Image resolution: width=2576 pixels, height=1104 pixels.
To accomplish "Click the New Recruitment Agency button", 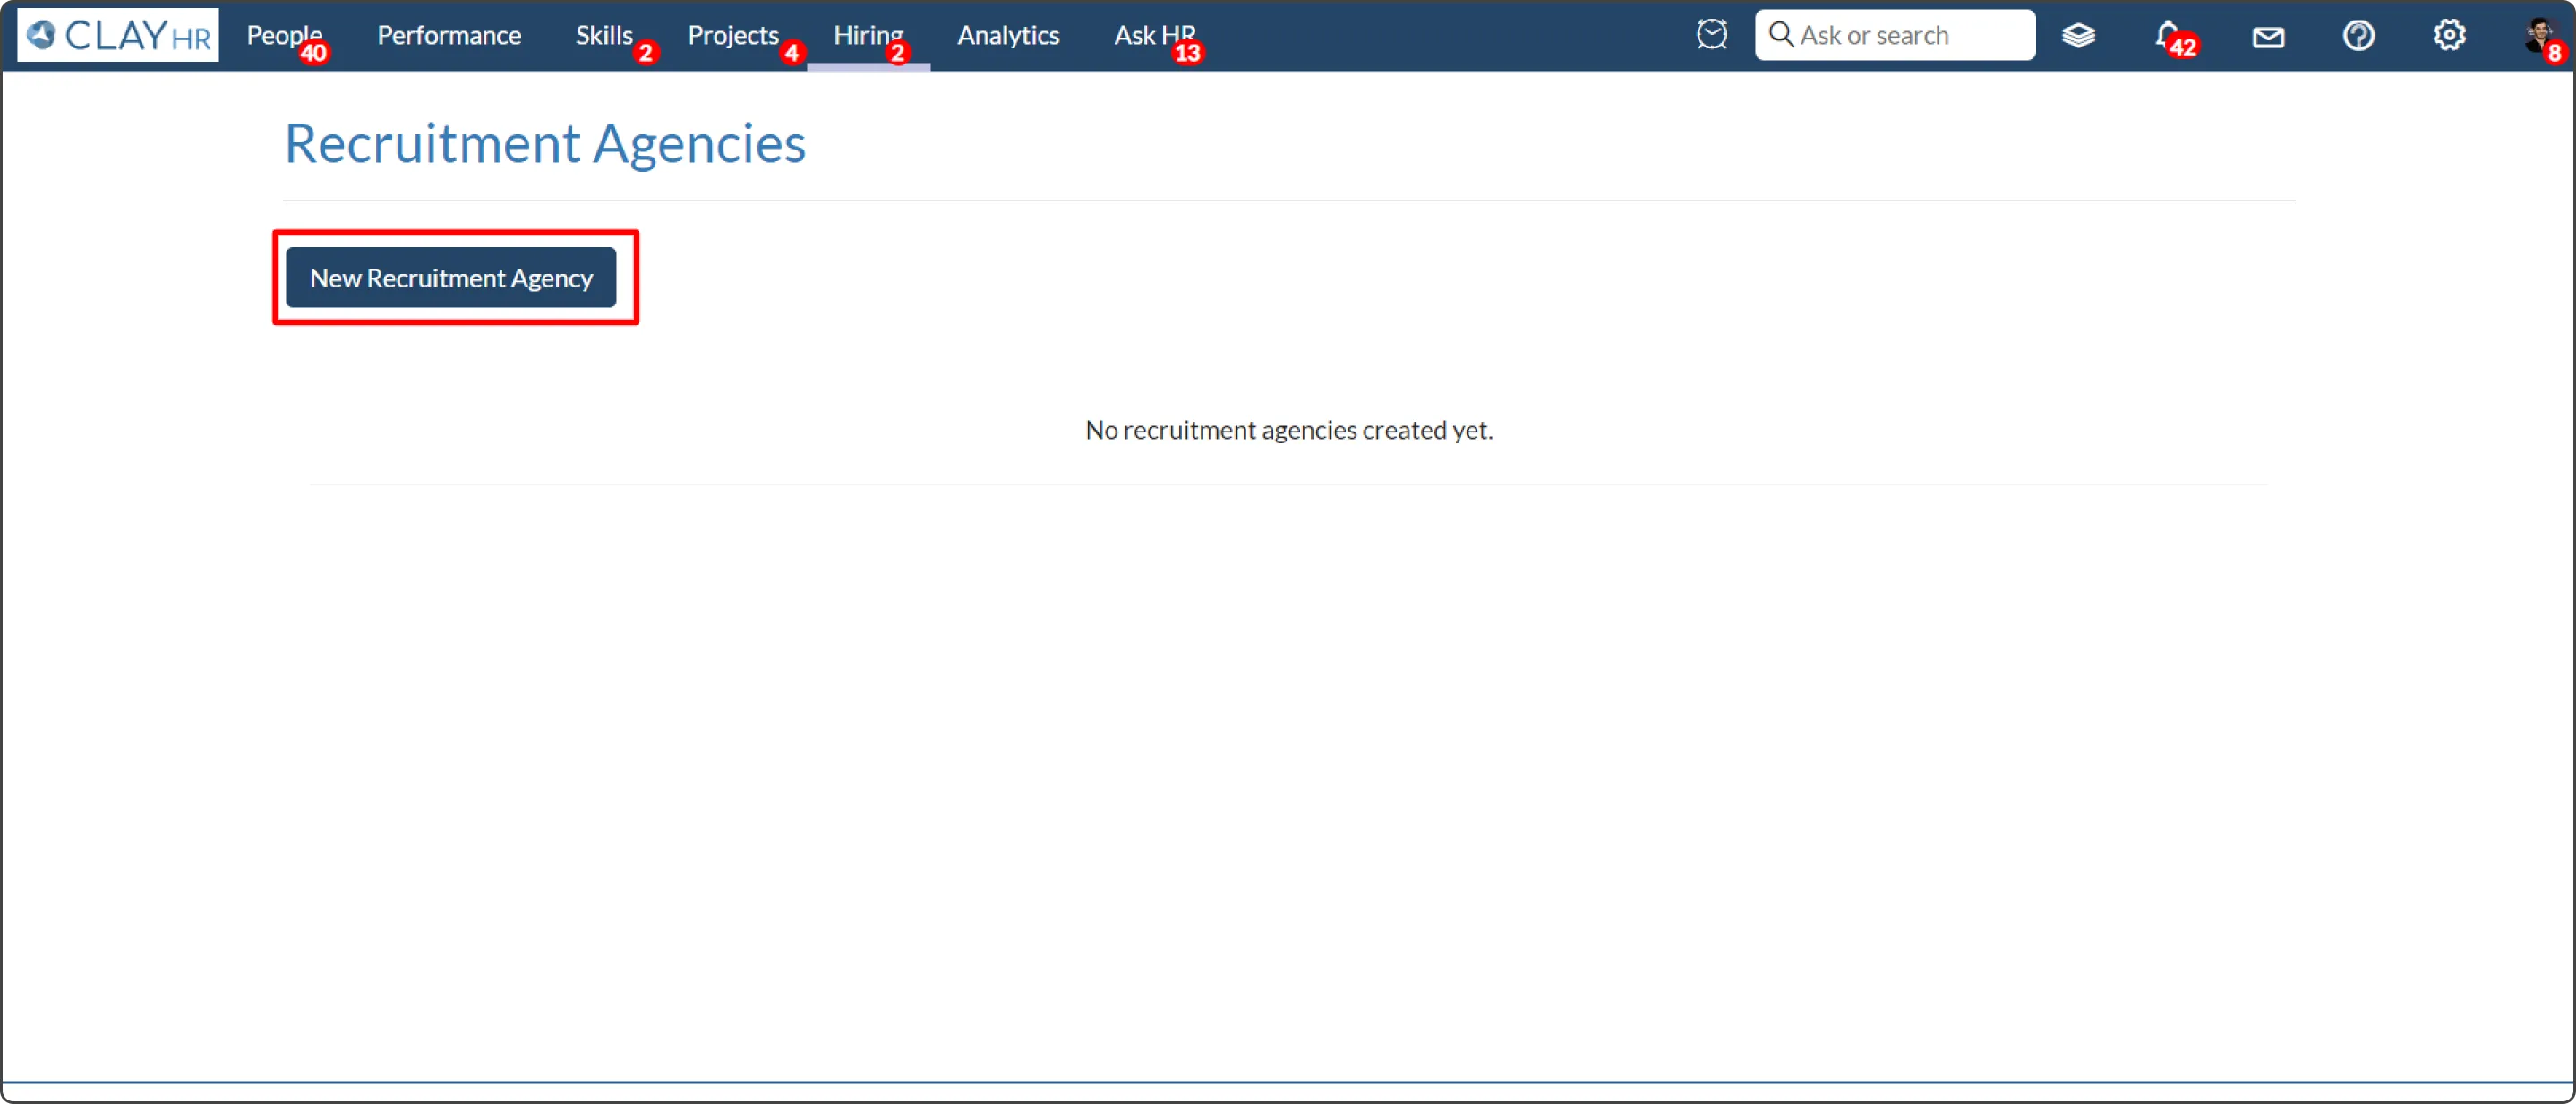I will [451, 277].
